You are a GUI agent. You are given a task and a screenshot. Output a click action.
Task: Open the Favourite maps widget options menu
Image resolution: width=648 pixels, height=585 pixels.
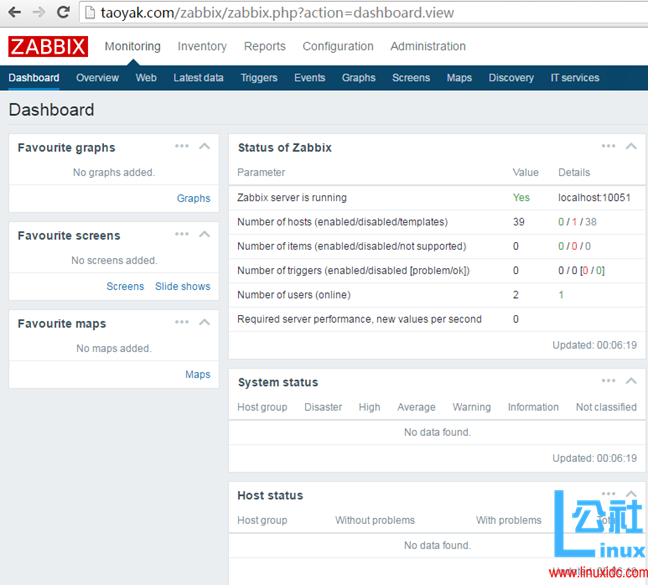tap(182, 322)
